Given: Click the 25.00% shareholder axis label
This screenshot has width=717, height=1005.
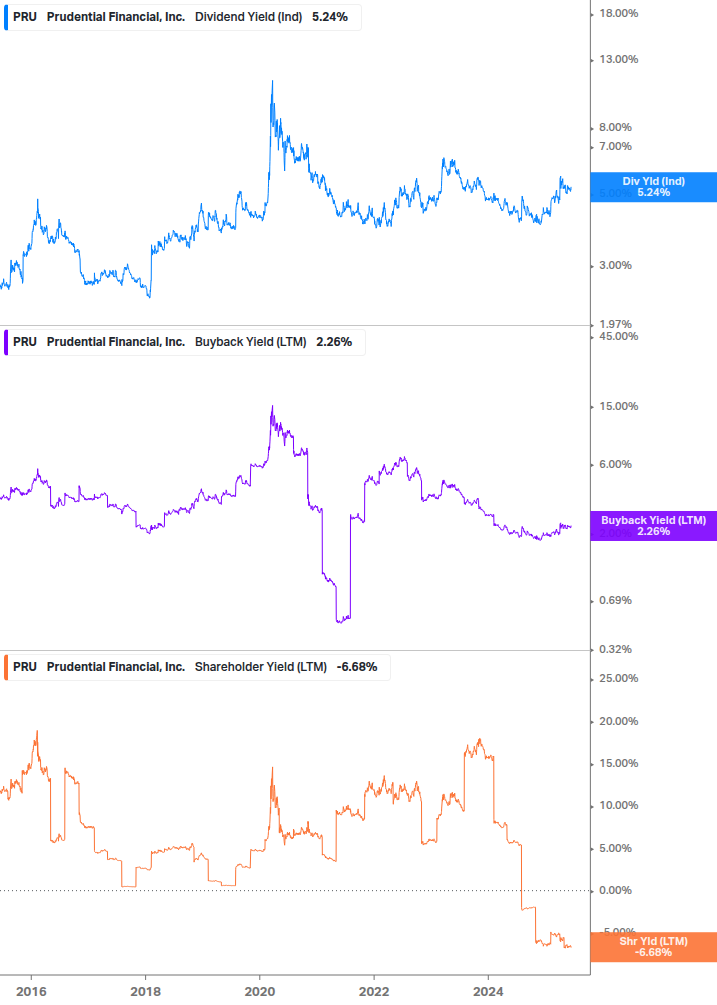Looking at the screenshot, I should pyautogui.click(x=618, y=679).
